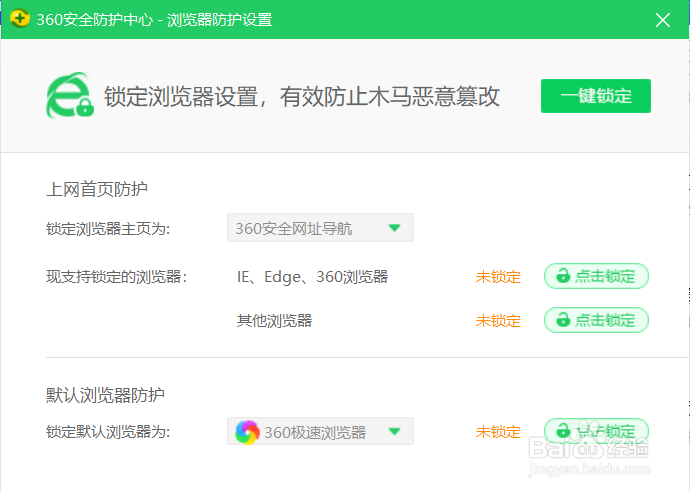Click the 一键锁定 green button
This screenshot has height=493, width=690.
point(596,96)
